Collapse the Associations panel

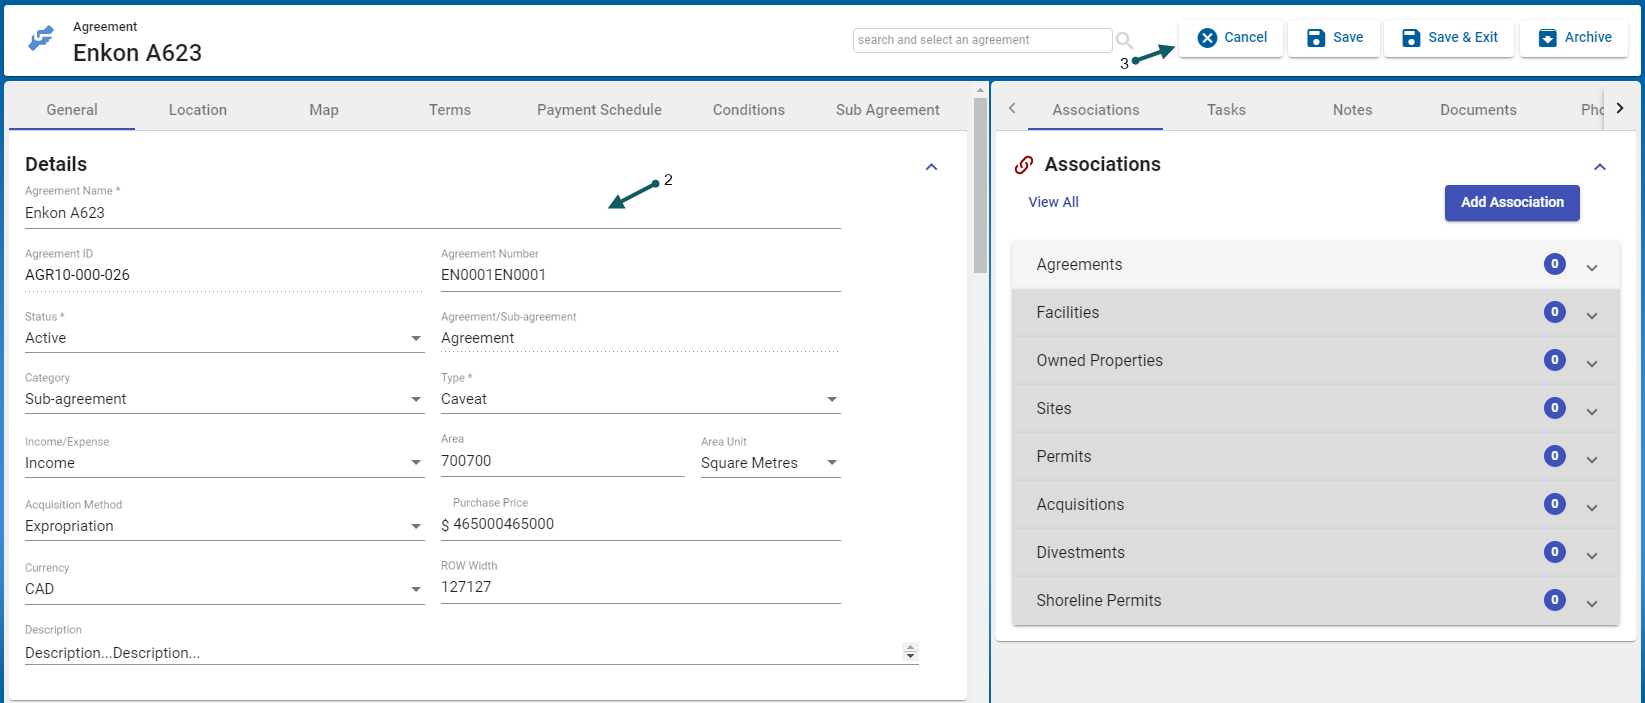coord(1599,167)
